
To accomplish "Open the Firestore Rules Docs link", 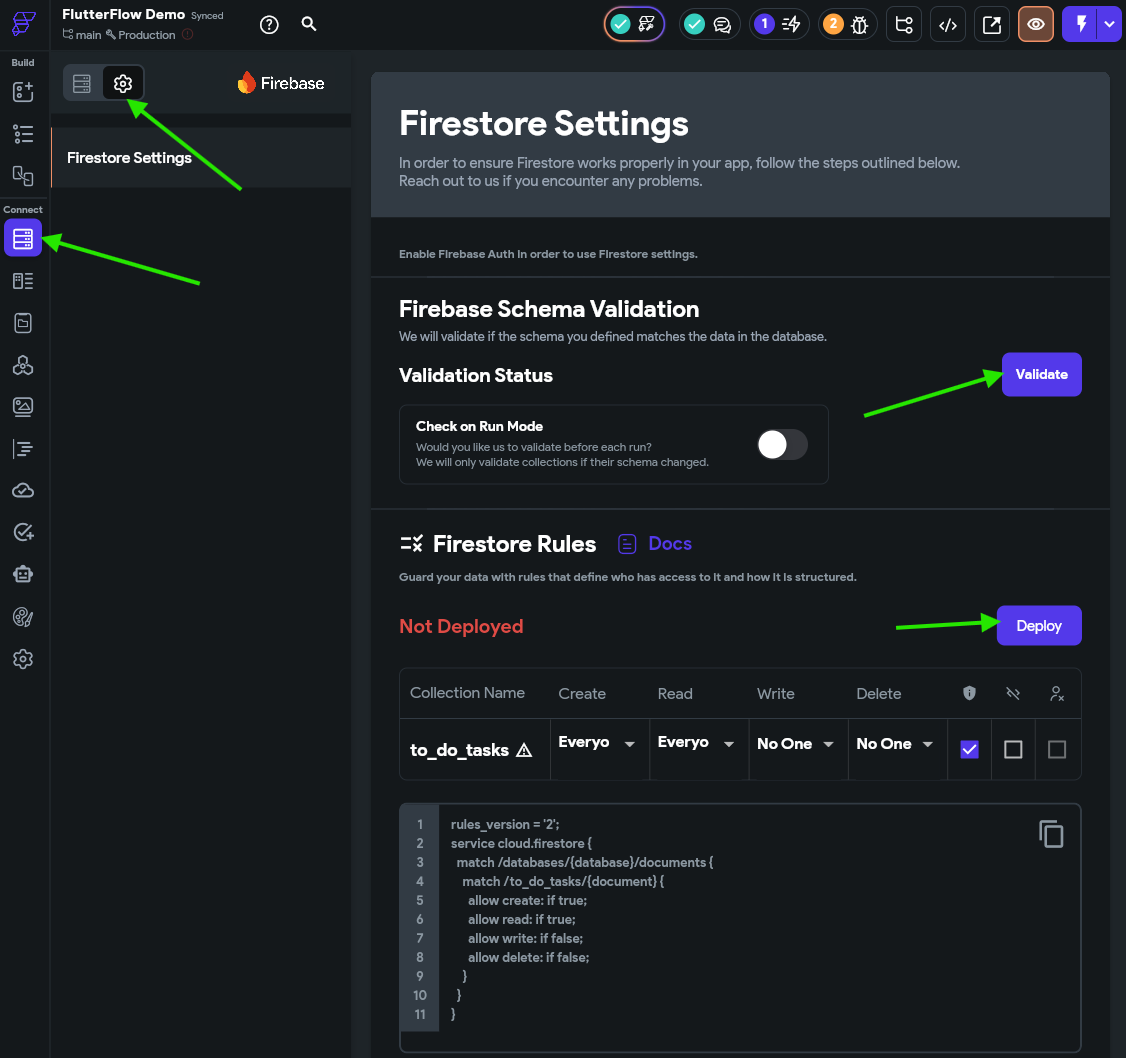I will click(655, 544).
